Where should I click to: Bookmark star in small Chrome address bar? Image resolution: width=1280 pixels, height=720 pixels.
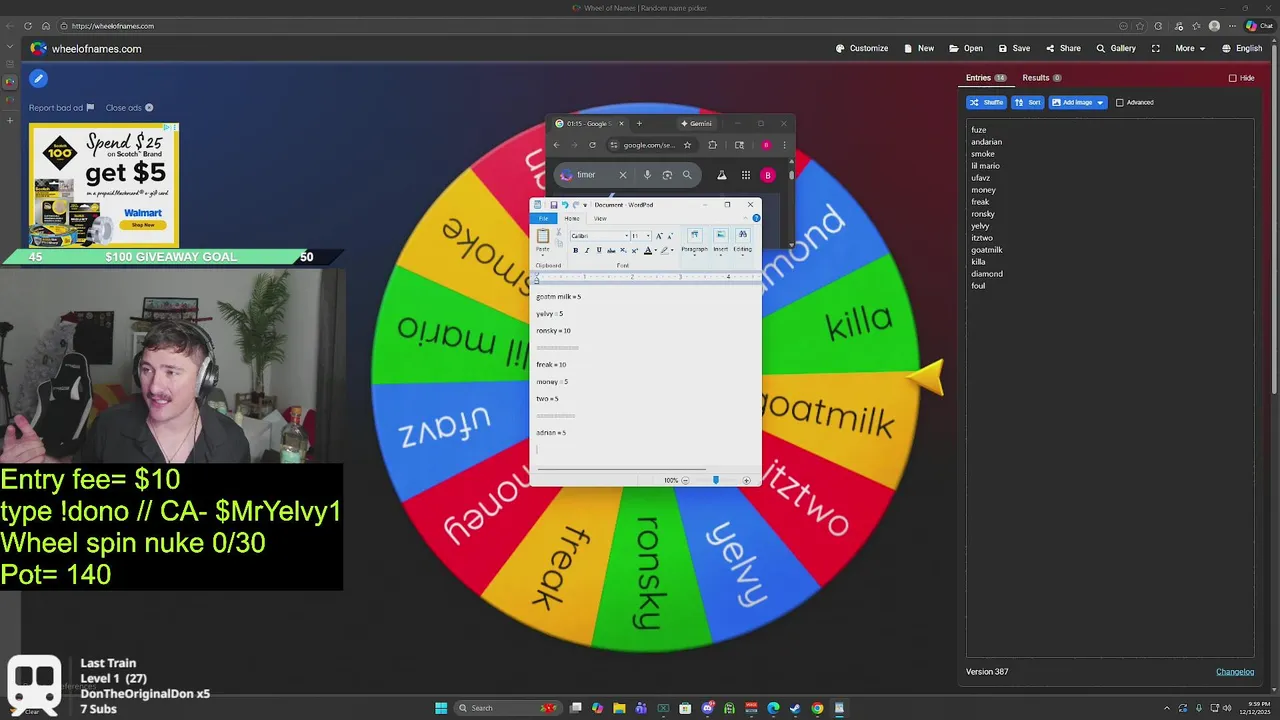tap(687, 145)
